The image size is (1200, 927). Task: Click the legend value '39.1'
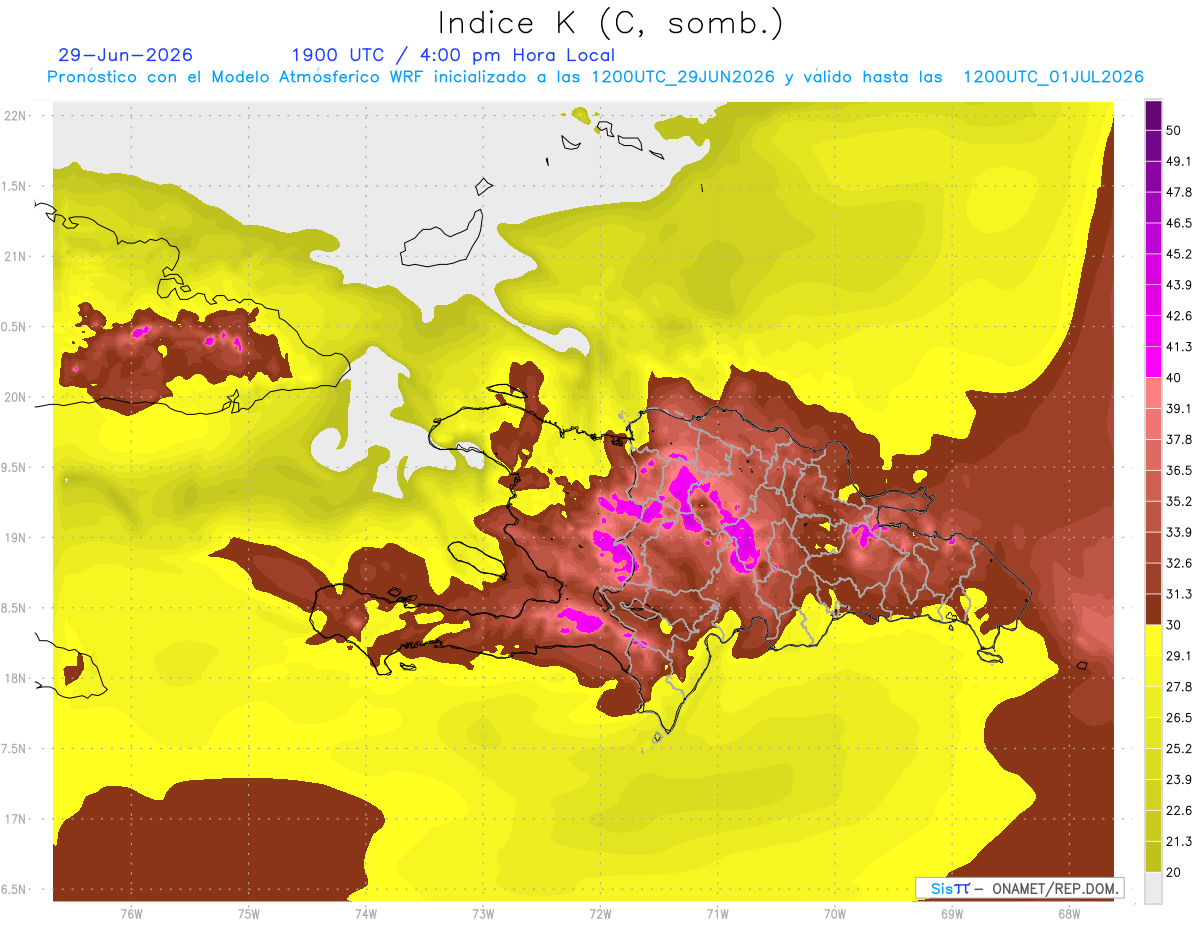pyautogui.click(x=1178, y=409)
